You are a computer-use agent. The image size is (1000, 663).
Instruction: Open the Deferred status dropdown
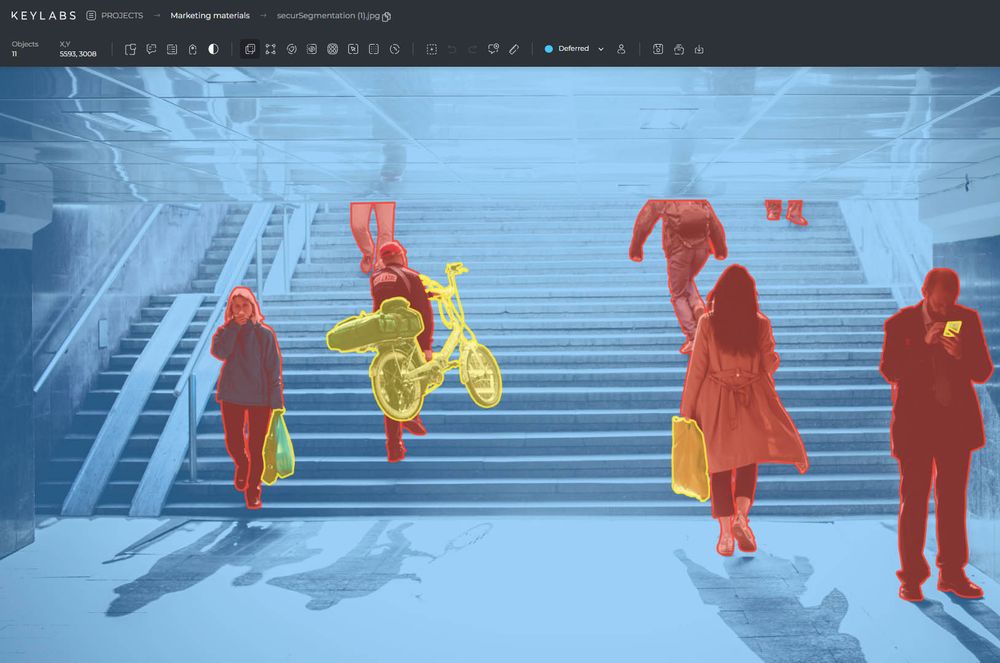pos(573,48)
